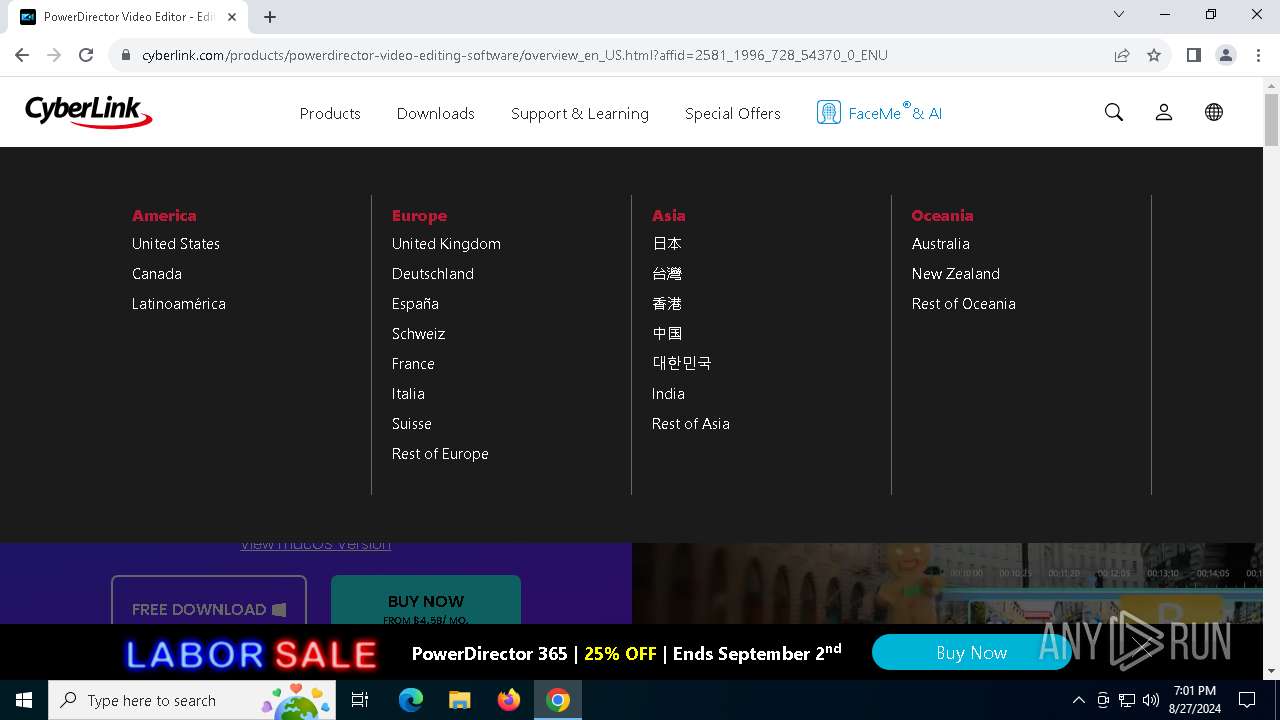Image resolution: width=1280 pixels, height=720 pixels.
Task: Choose India region
Action: 668,393
